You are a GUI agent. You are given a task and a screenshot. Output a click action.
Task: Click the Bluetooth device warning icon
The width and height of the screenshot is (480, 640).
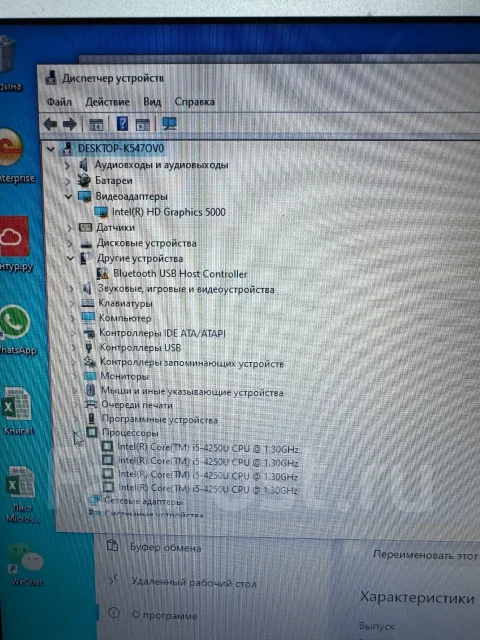click(x=102, y=273)
